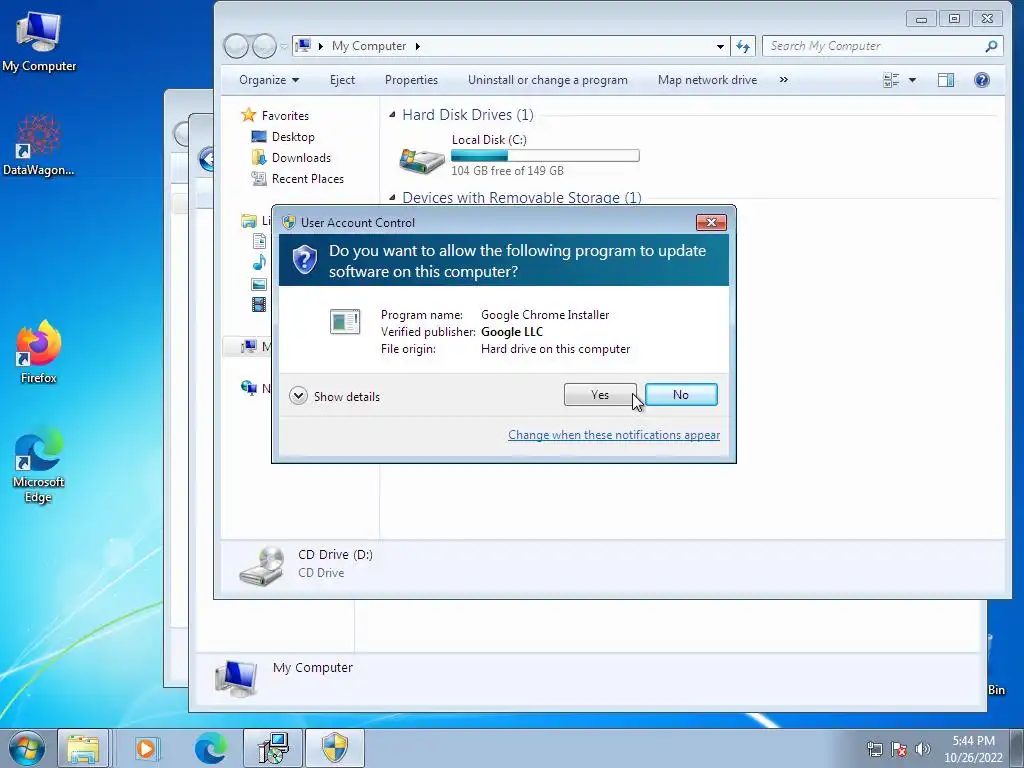The height and width of the screenshot is (768, 1024).
Task: Click My Computer in the address path
Action: pyautogui.click(x=368, y=46)
